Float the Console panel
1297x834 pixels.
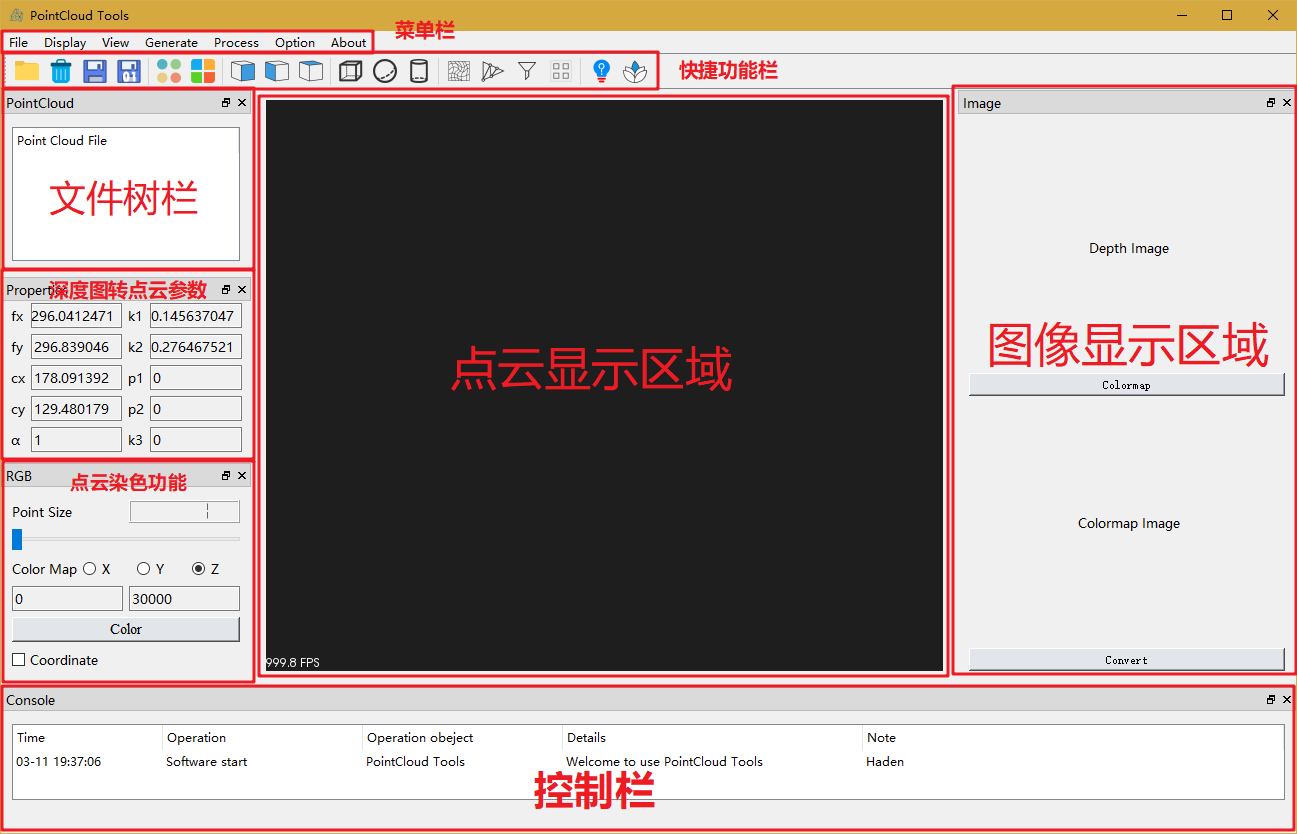(x=1271, y=700)
